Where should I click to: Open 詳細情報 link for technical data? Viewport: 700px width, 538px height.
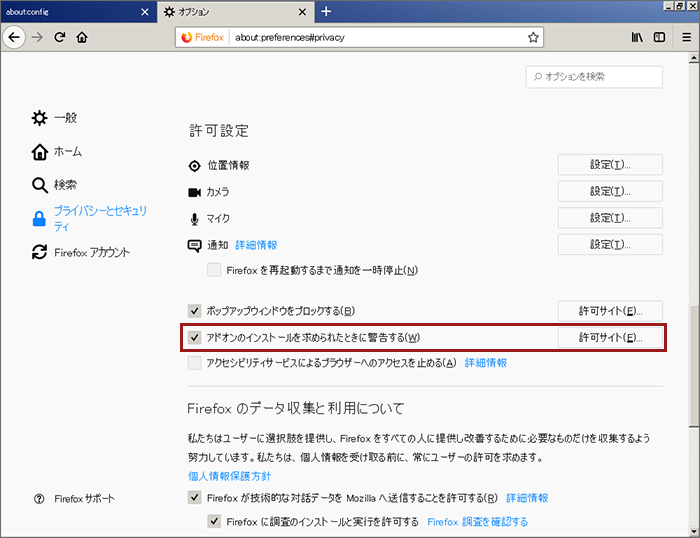[527, 498]
